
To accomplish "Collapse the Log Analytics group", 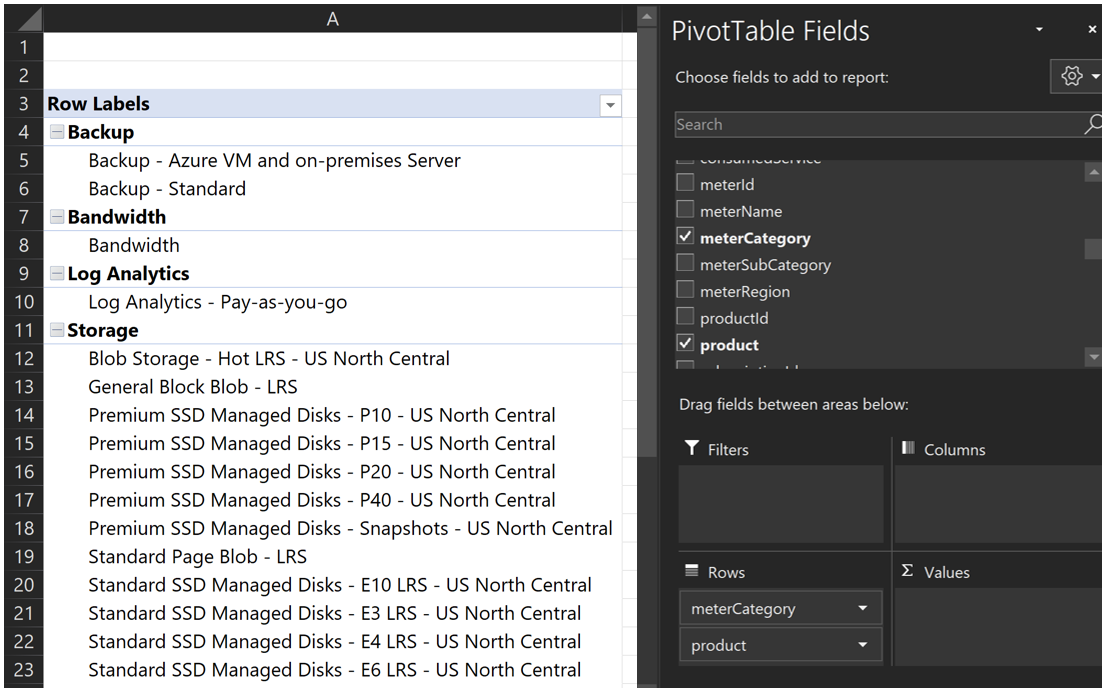I will coord(57,274).
